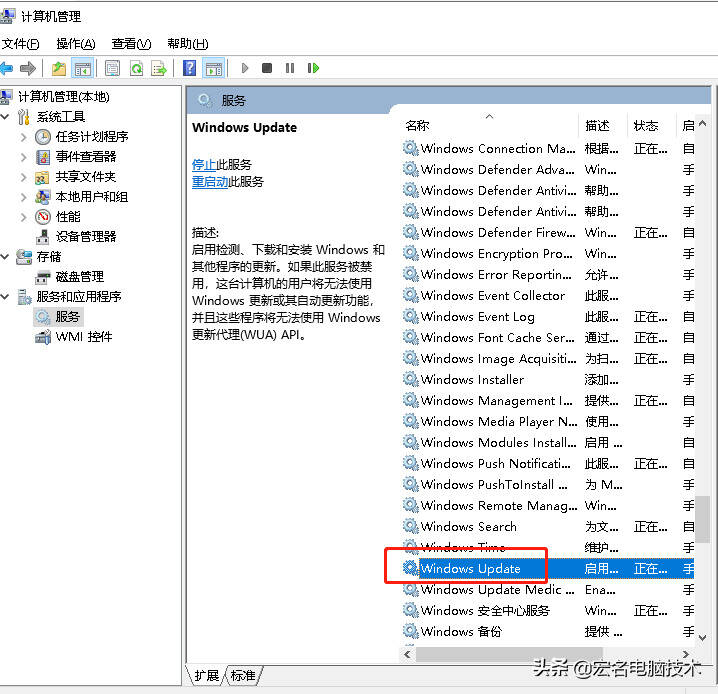Select the Windows Event Collector service
The image size is (718, 694).
[548, 296]
